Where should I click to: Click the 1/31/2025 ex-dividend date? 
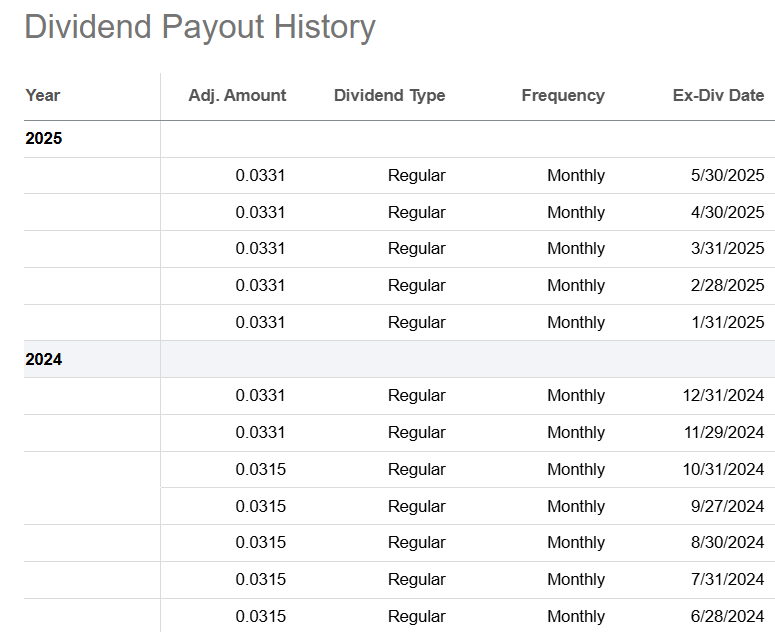pyautogui.click(x=727, y=322)
